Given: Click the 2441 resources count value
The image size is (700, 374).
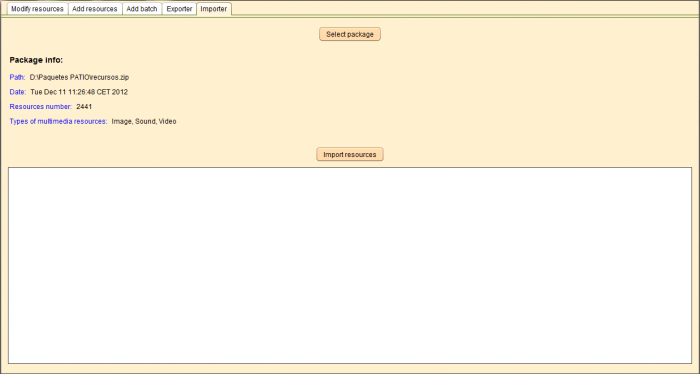Looking at the screenshot, I should tap(84, 107).
